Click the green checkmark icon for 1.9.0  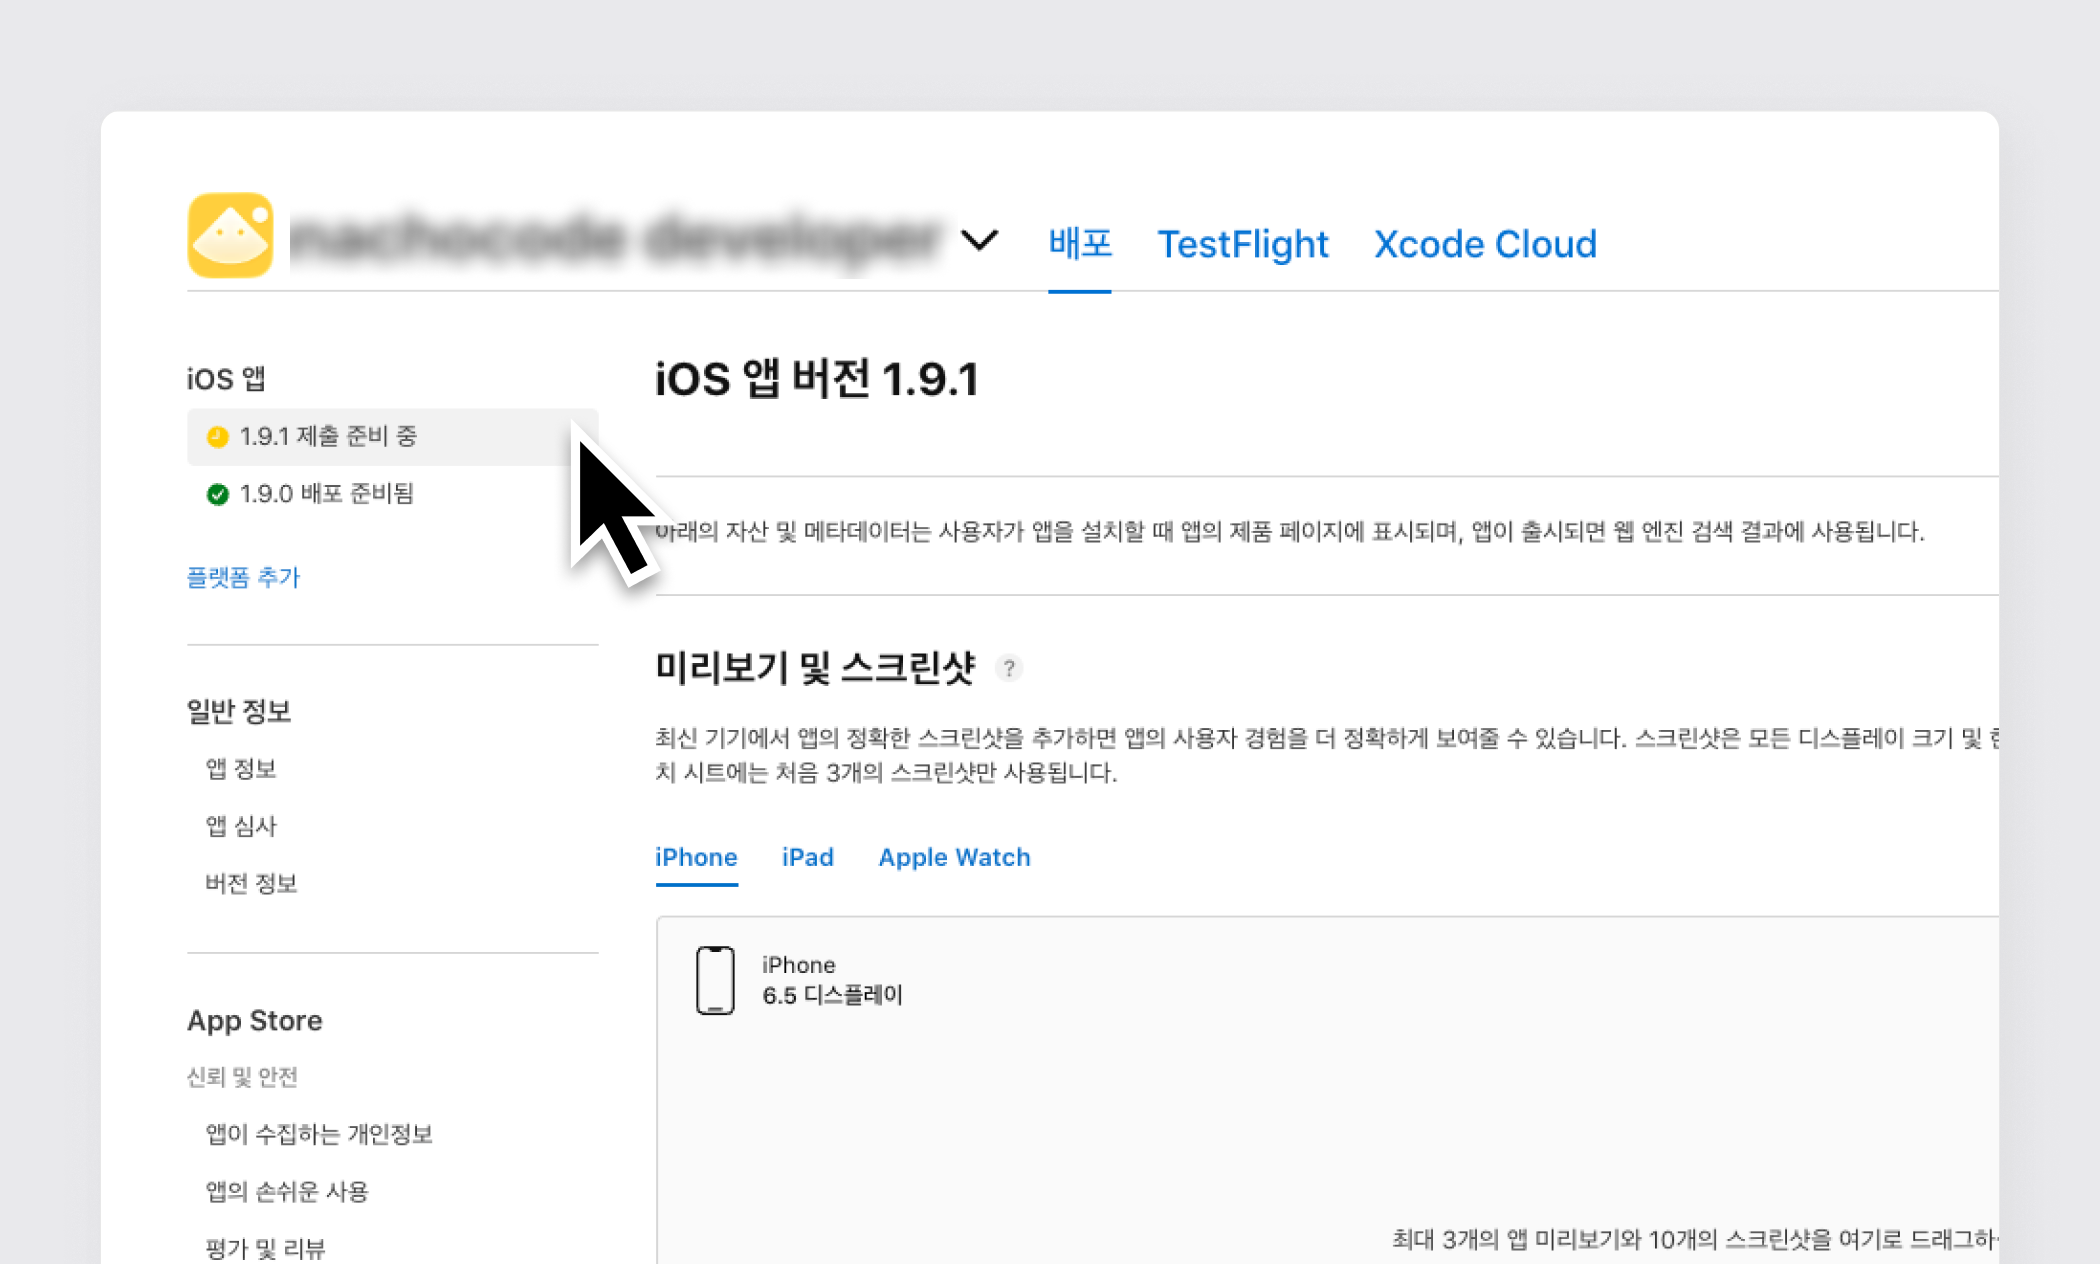pyautogui.click(x=217, y=494)
